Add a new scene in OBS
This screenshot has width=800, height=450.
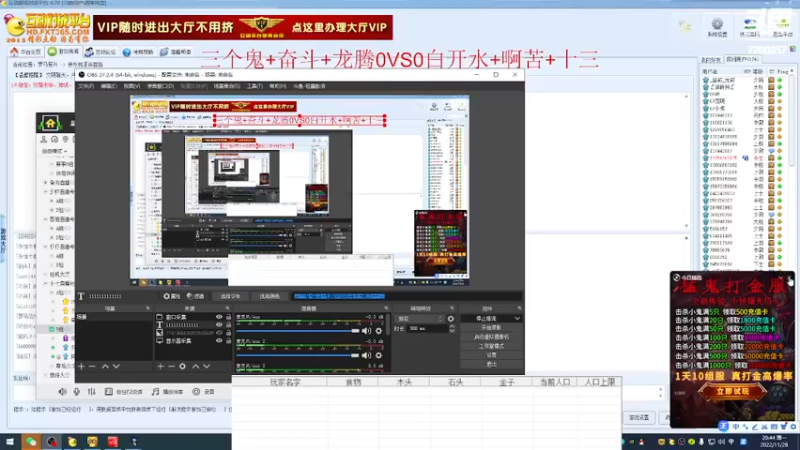pos(81,366)
